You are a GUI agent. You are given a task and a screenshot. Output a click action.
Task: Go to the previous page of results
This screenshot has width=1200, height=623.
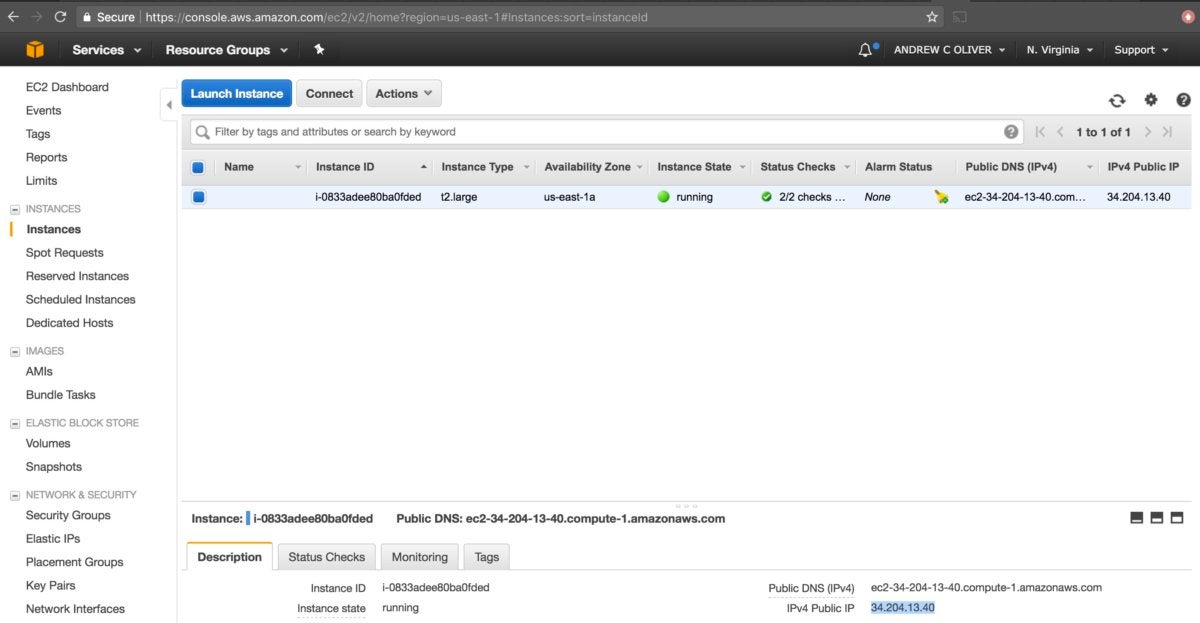1060,132
